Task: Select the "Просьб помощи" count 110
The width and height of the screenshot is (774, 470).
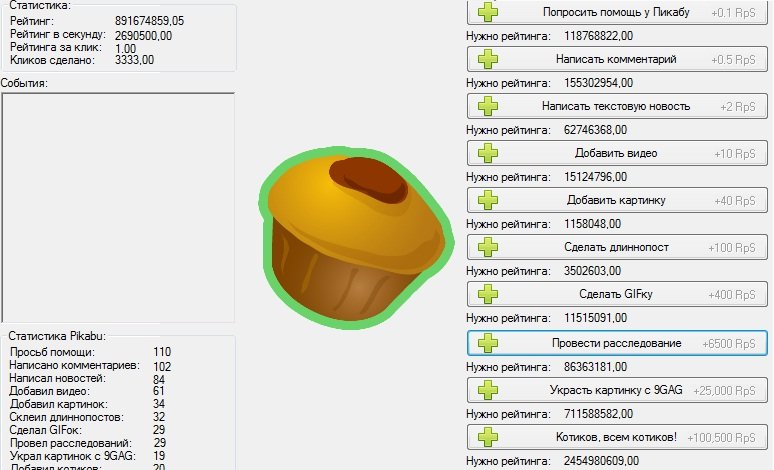Action: click(163, 352)
